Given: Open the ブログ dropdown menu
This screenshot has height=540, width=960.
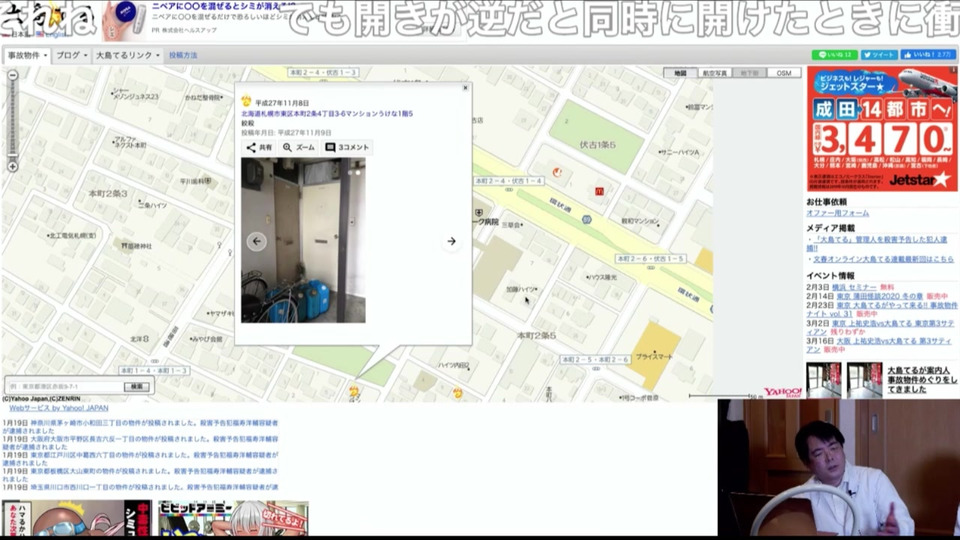Looking at the screenshot, I should click(72, 55).
